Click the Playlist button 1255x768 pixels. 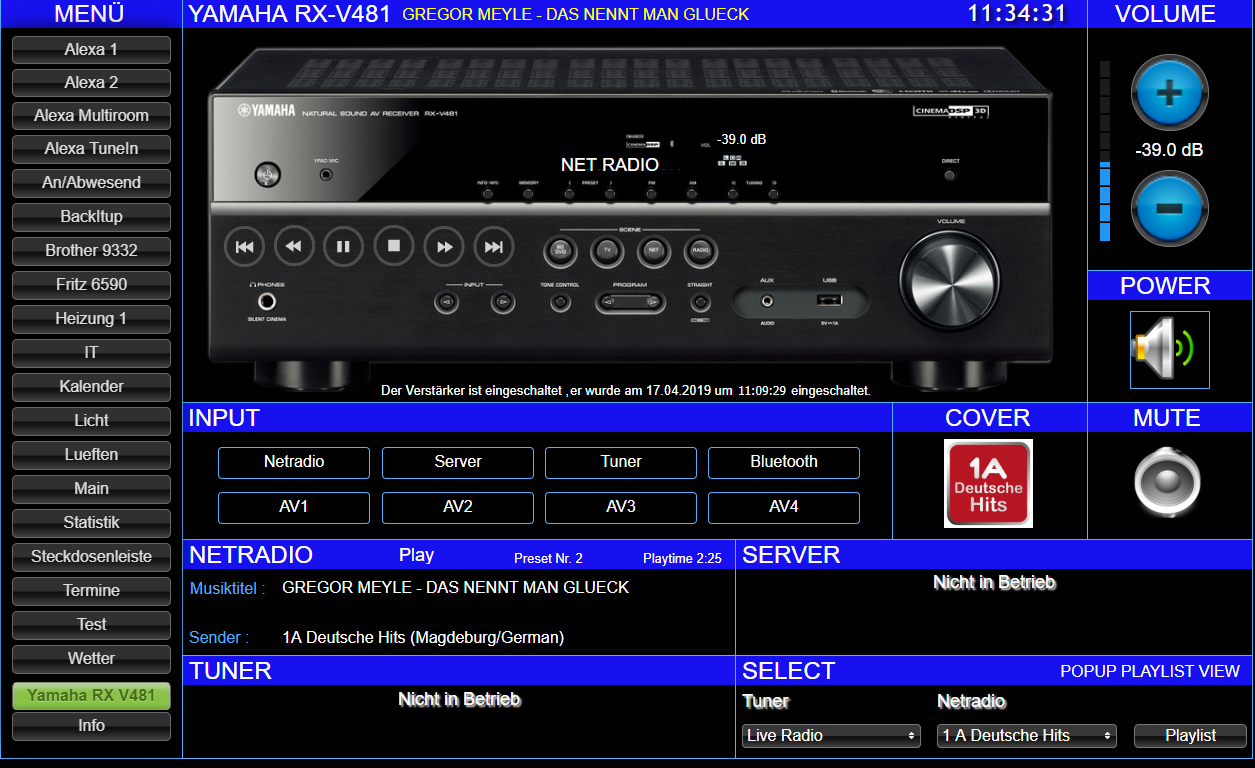click(x=1190, y=735)
